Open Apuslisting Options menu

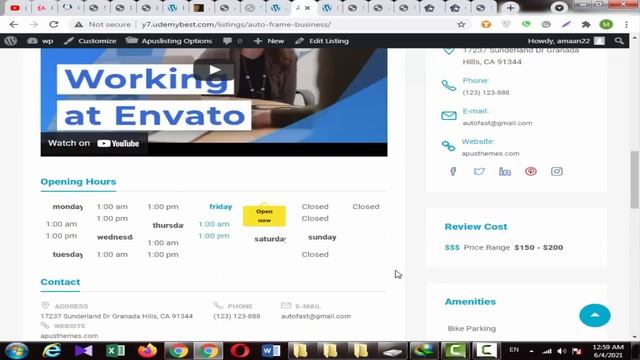[x=169, y=41]
